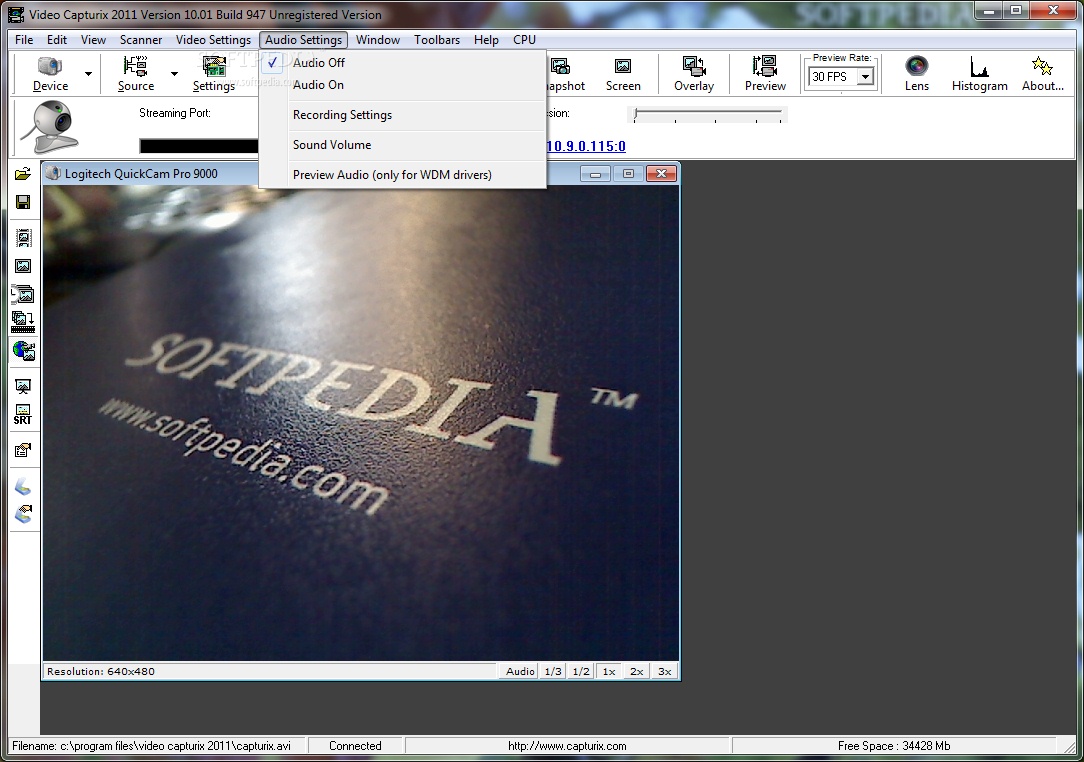1084x762 pixels.
Task: Click the stacked pictures sidebar icon
Action: click(x=23, y=295)
